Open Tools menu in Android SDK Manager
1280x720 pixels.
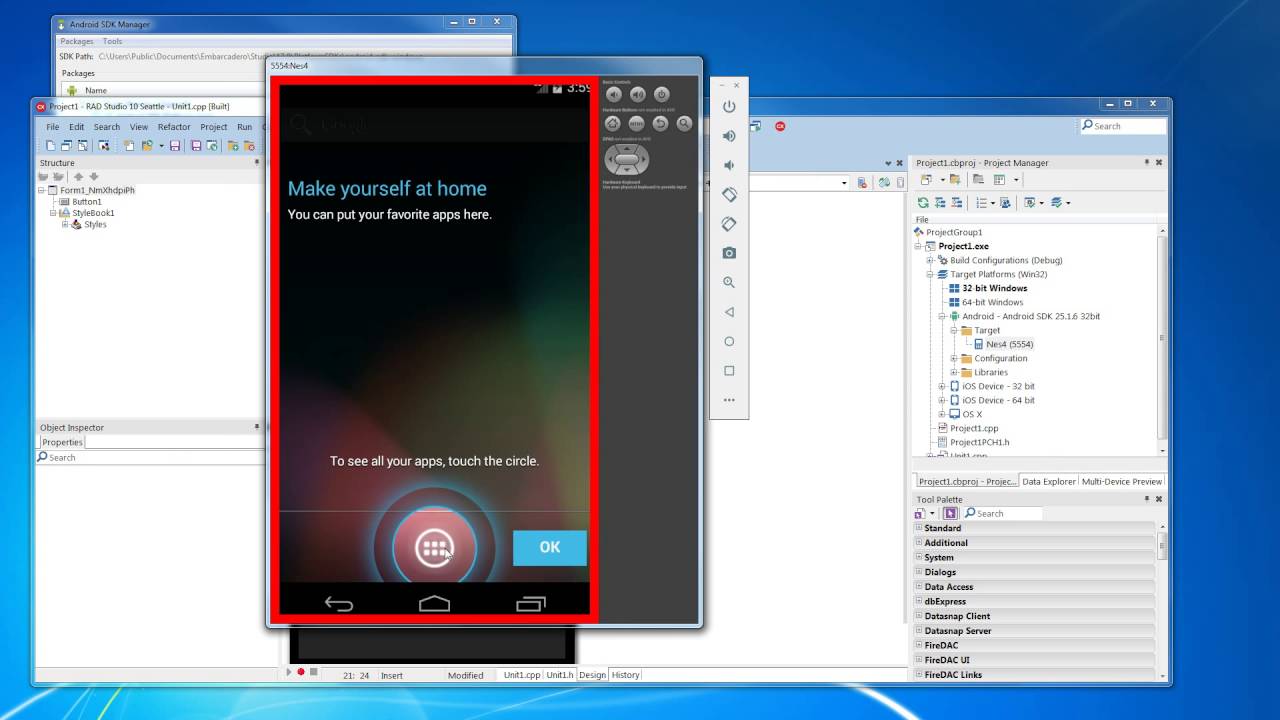(x=112, y=41)
